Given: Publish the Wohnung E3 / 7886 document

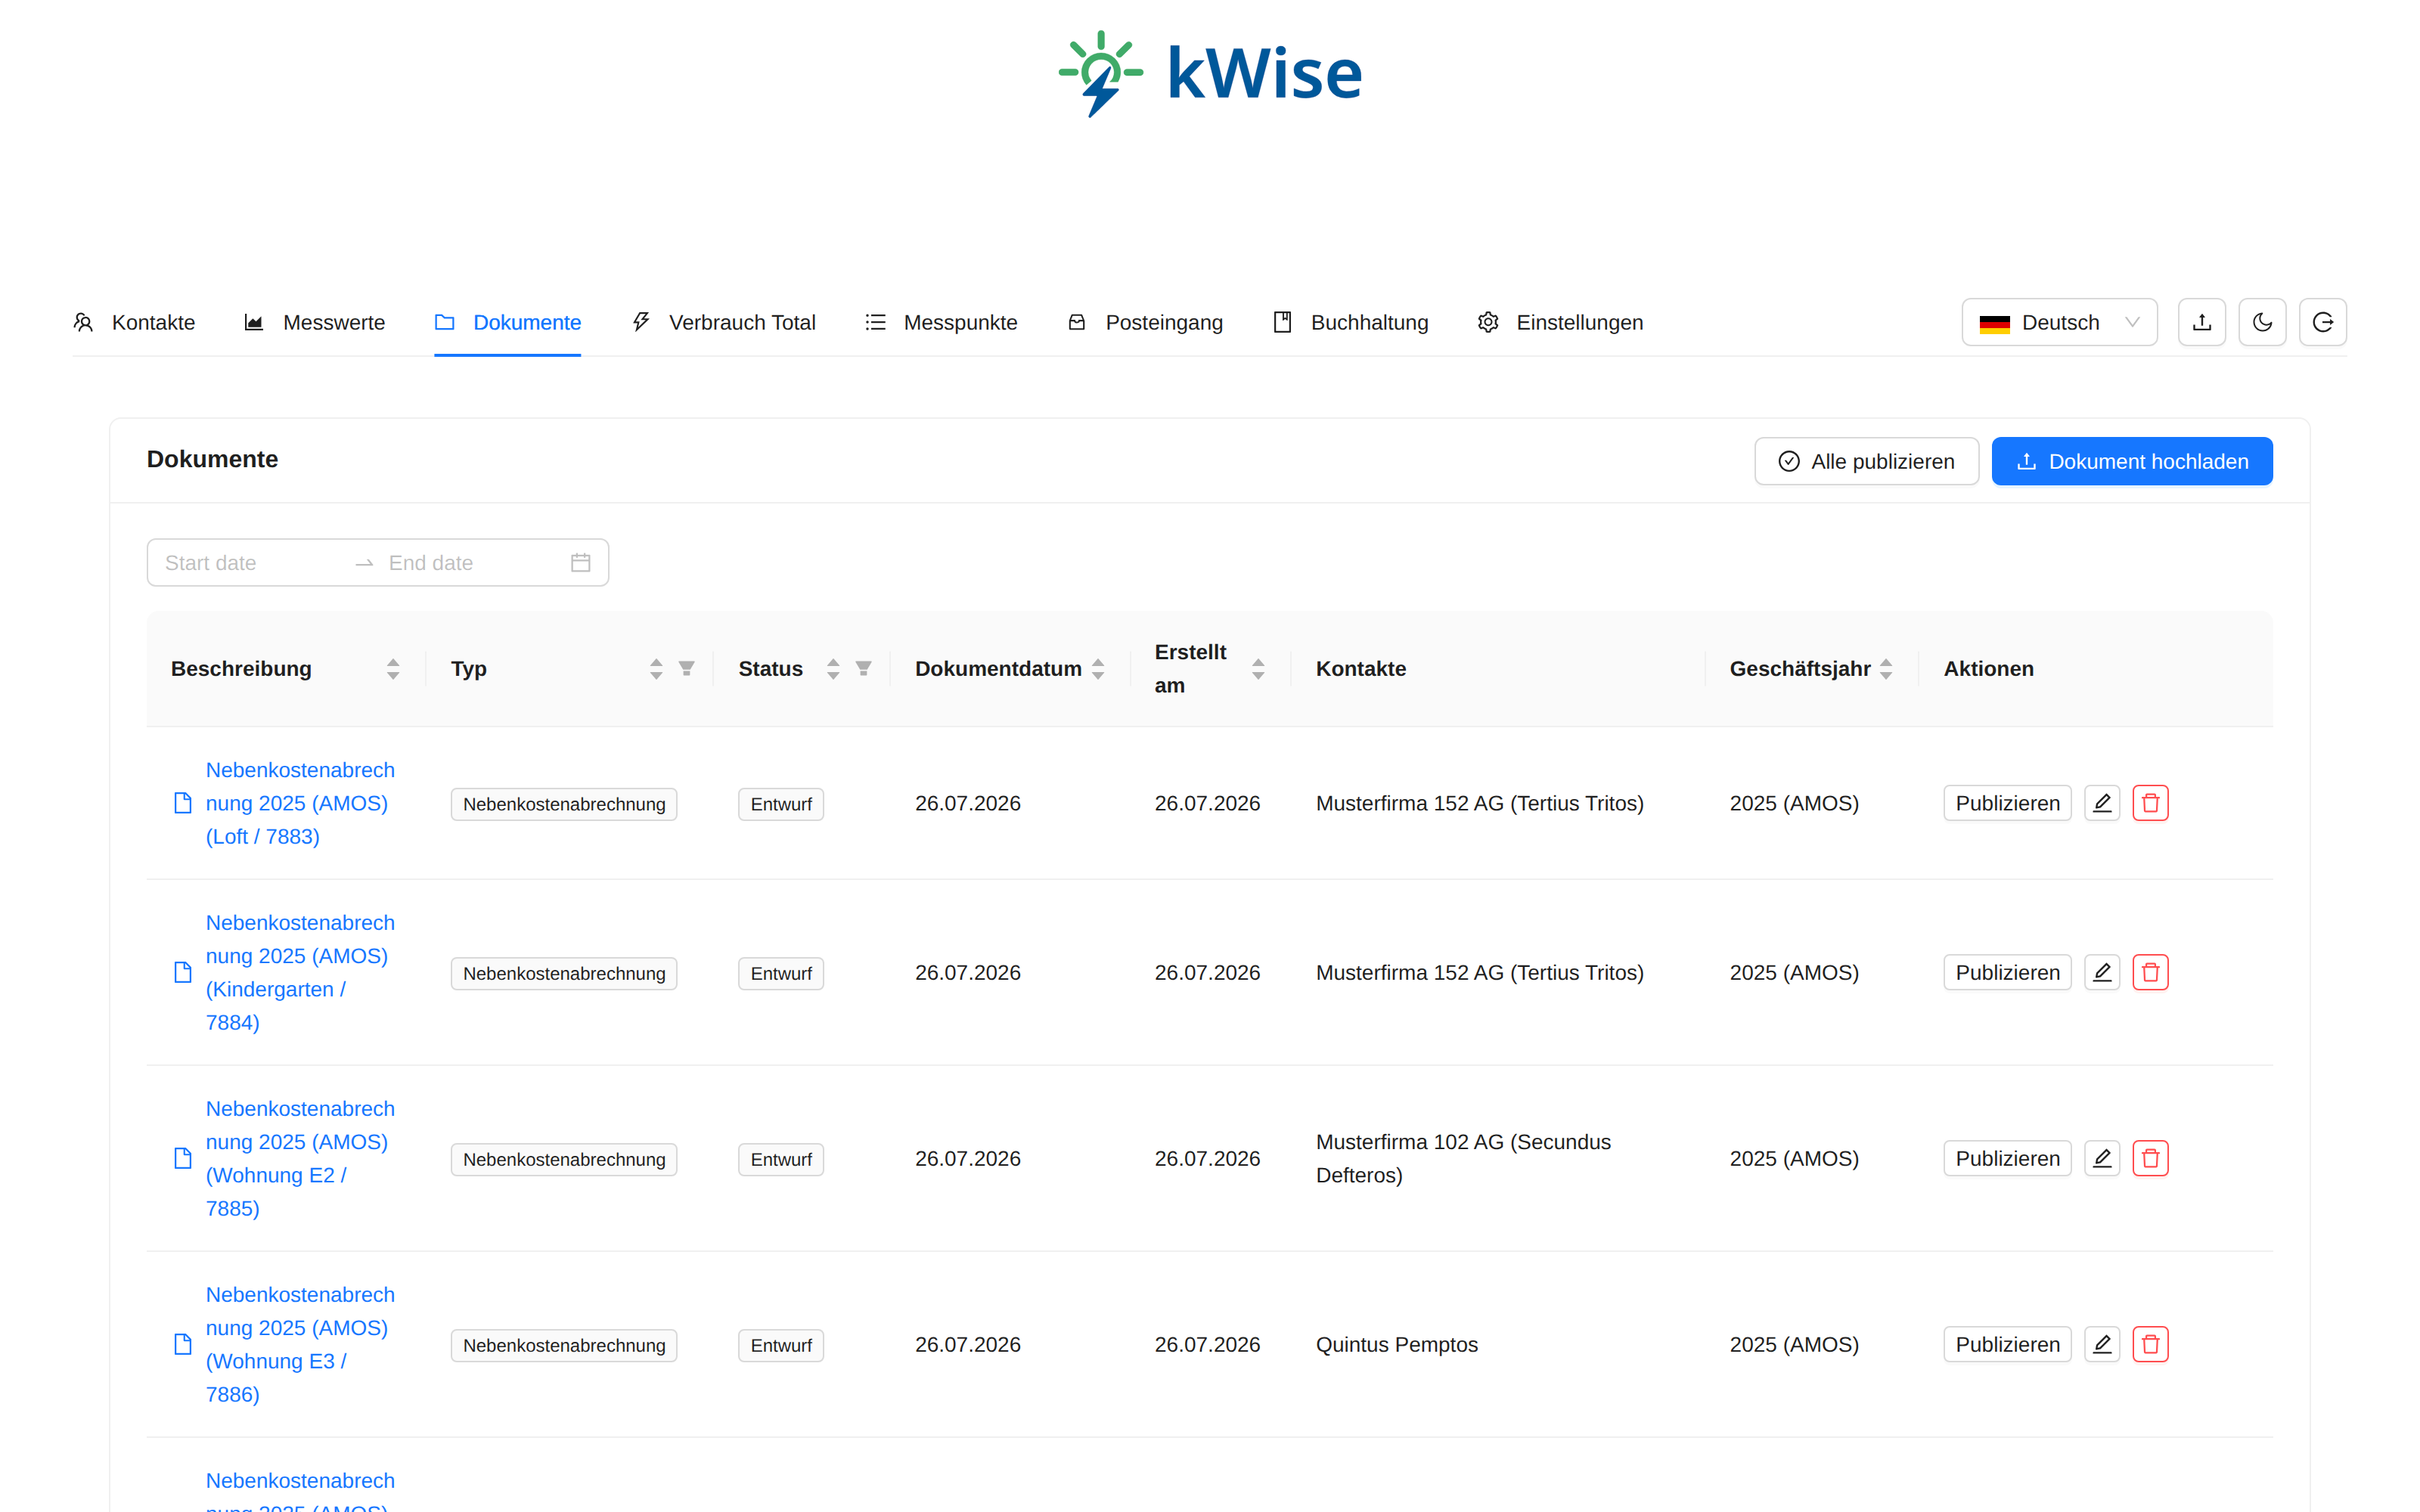Looking at the screenshot, I should tap(2007, 1344).
